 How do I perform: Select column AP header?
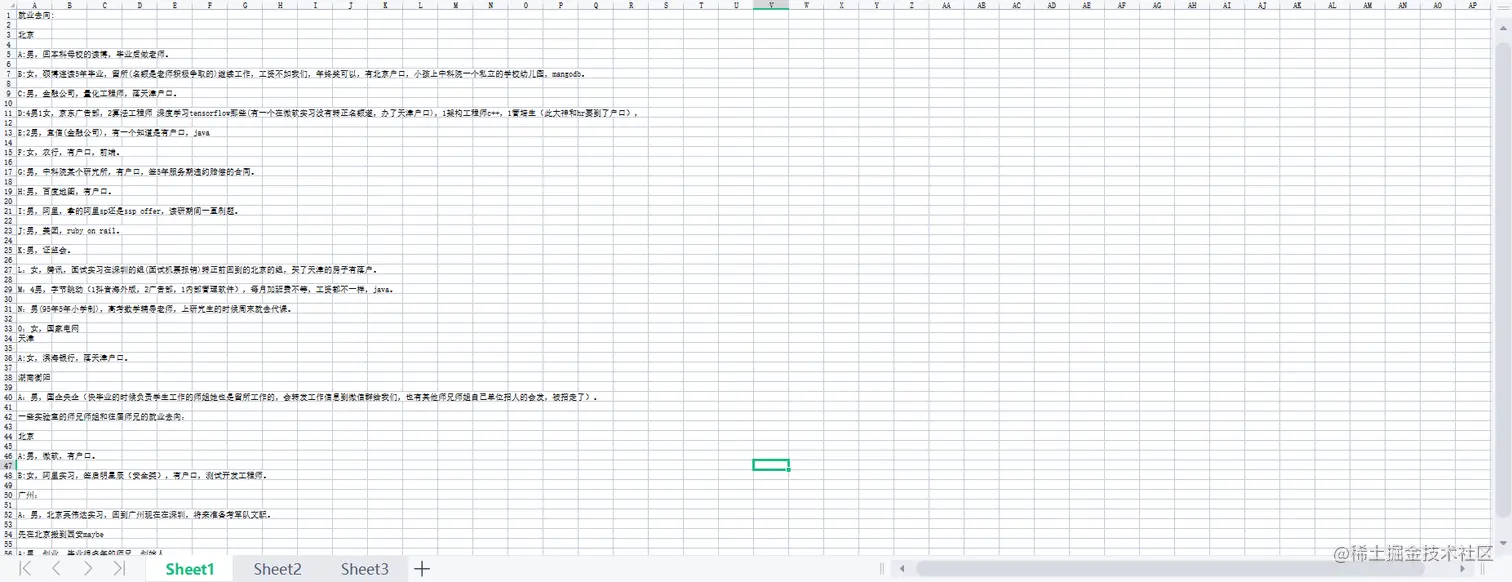(1472, 5)
